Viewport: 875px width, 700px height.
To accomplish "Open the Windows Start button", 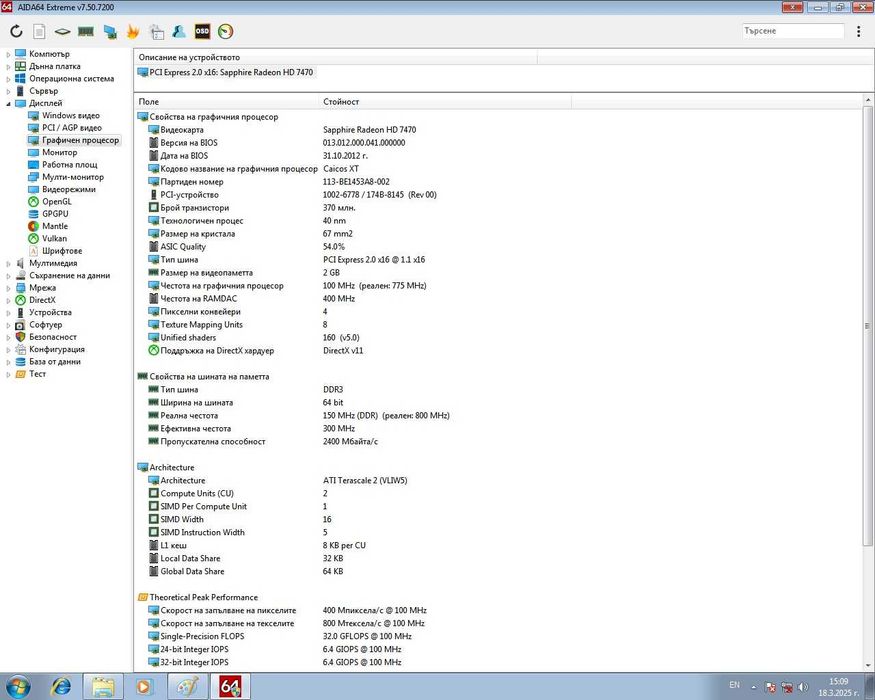I will 18,687.
